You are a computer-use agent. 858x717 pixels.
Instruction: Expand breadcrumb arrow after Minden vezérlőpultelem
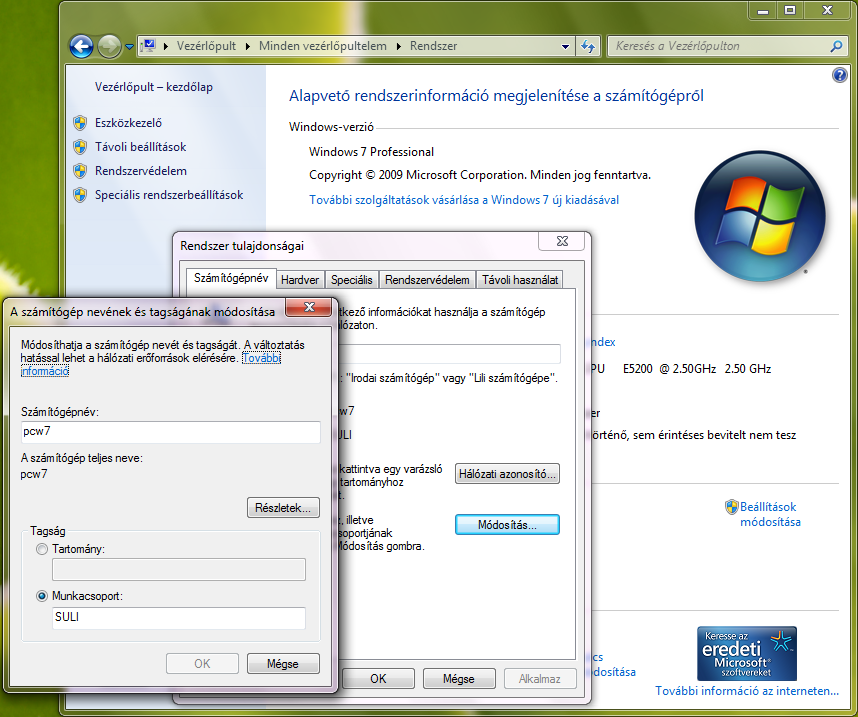coord(400,46)
